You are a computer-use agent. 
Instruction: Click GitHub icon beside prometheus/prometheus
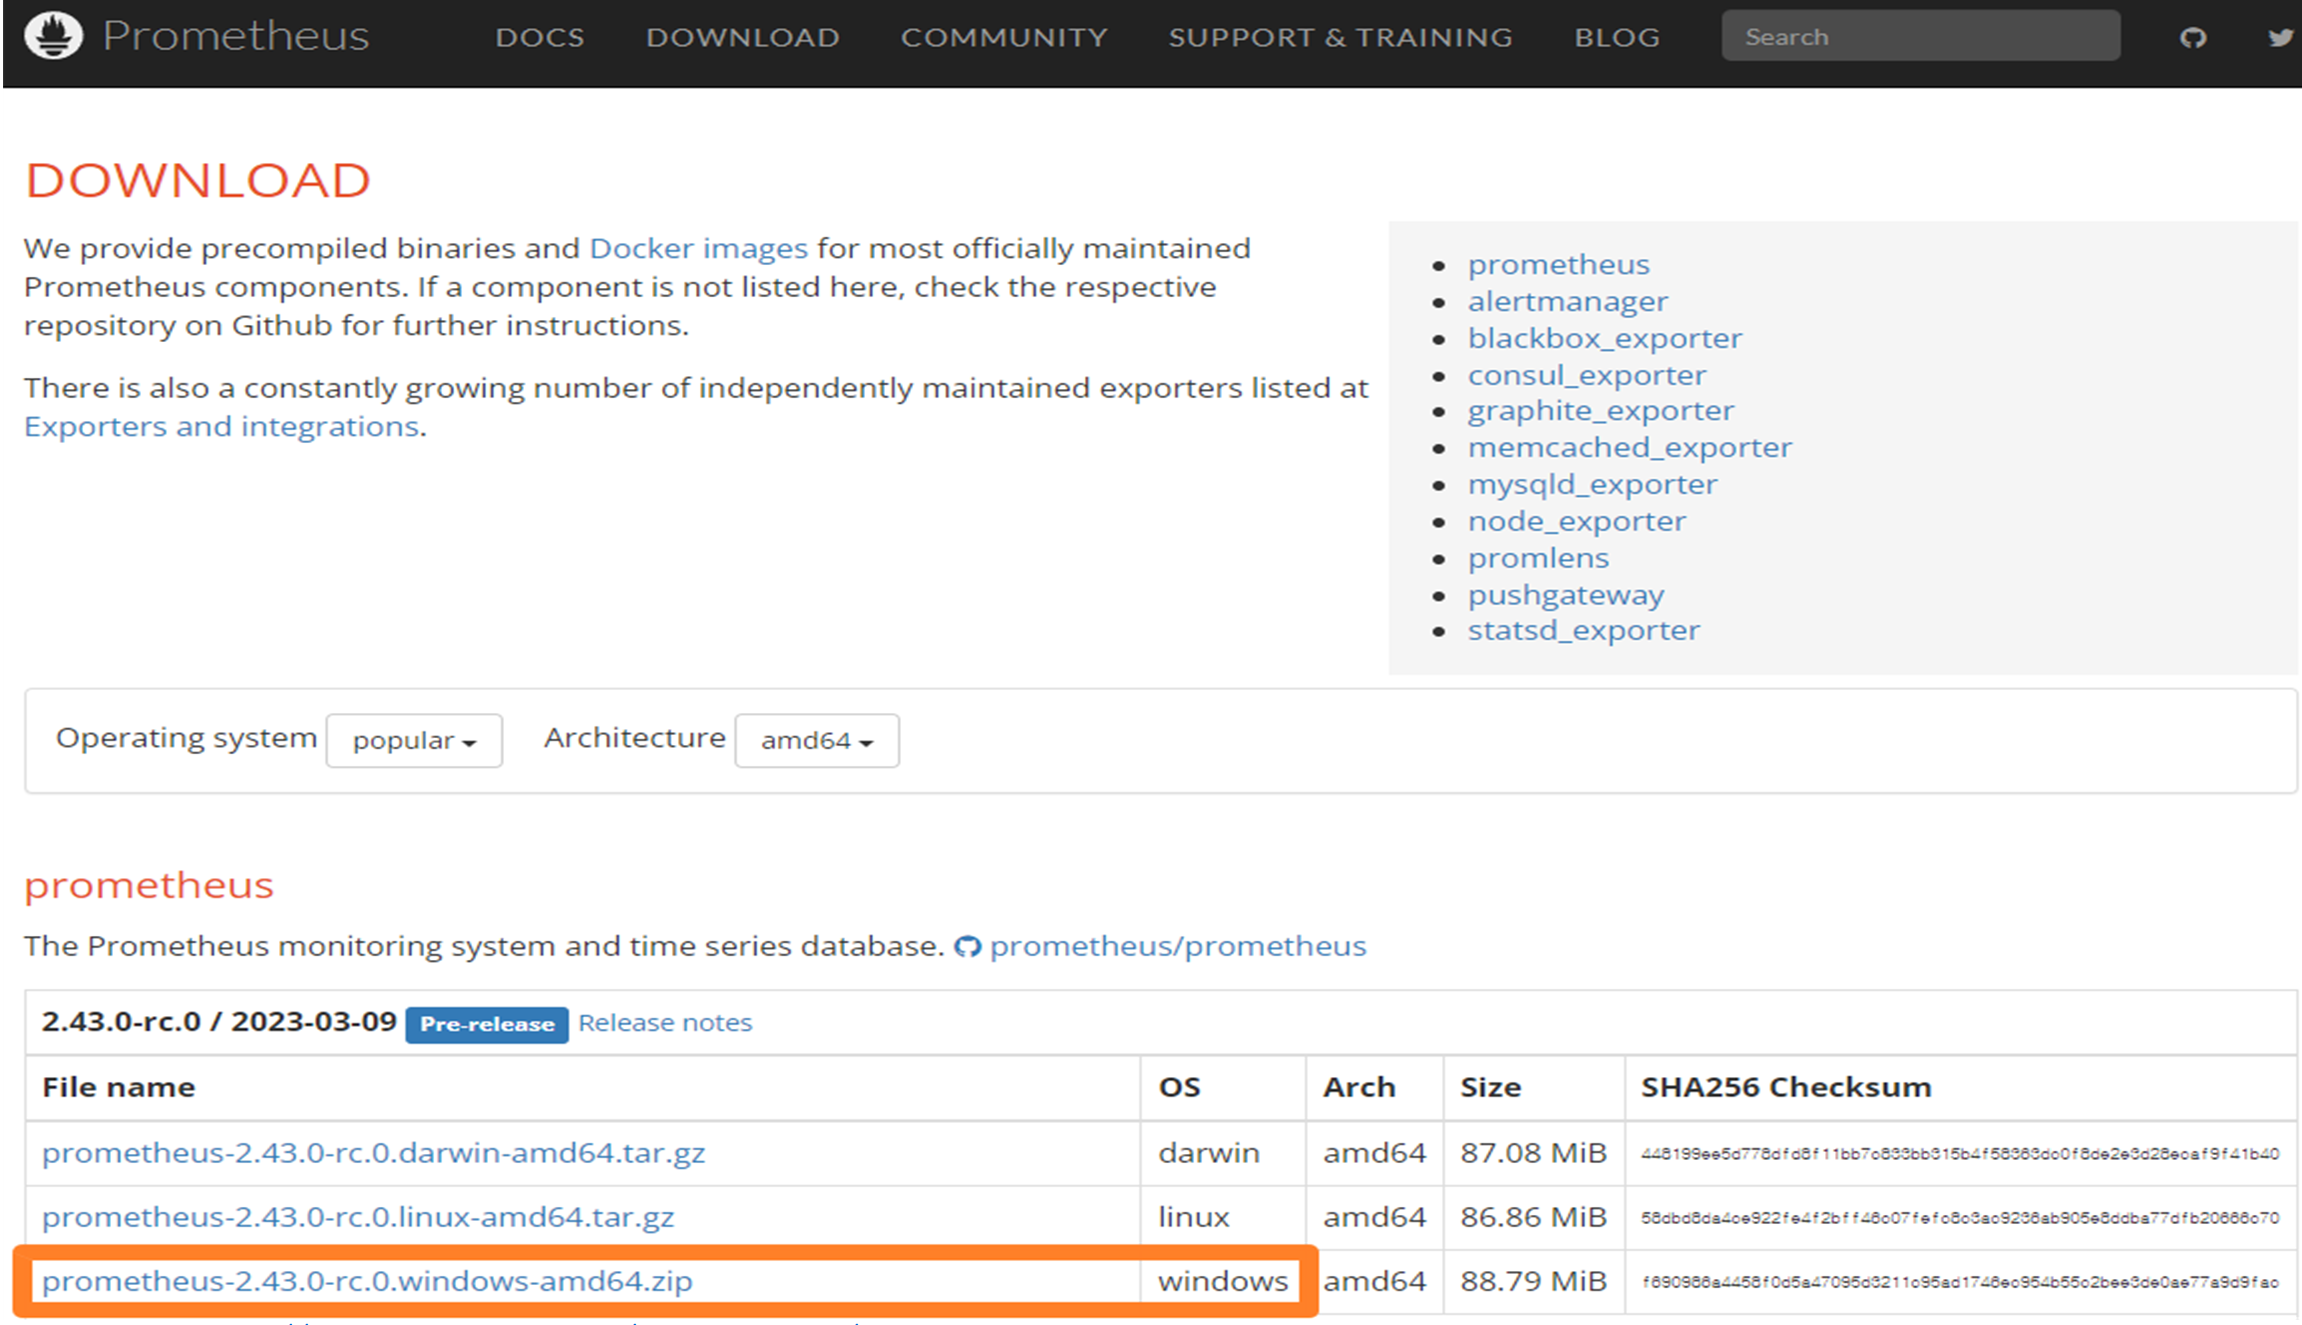point(967,946)
